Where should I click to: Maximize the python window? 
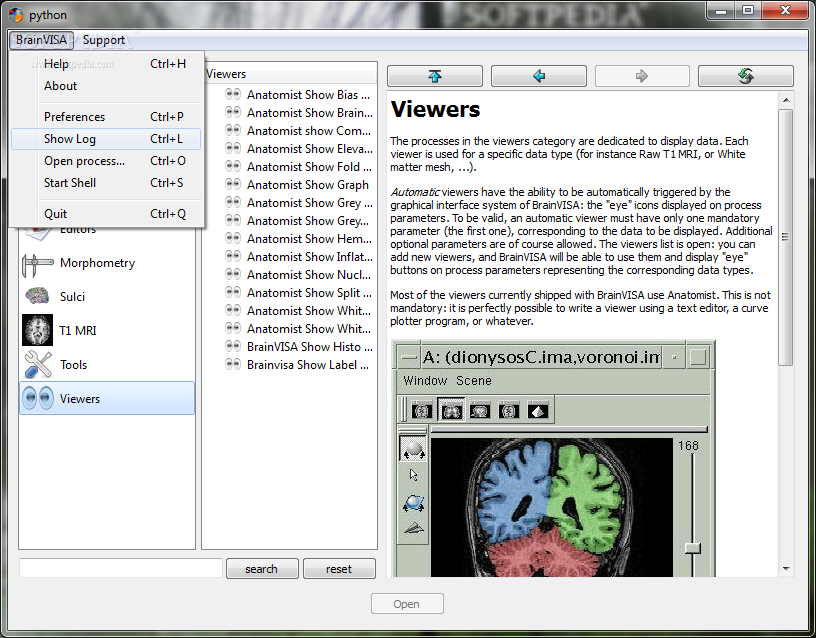pos(748,10)
